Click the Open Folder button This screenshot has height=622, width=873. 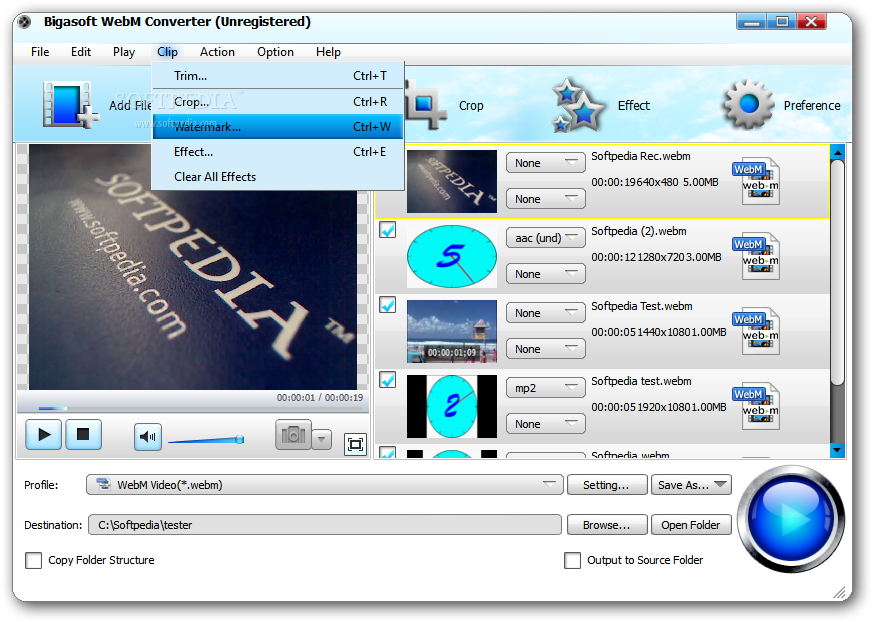pyautogui.click(x=691, y=525)
